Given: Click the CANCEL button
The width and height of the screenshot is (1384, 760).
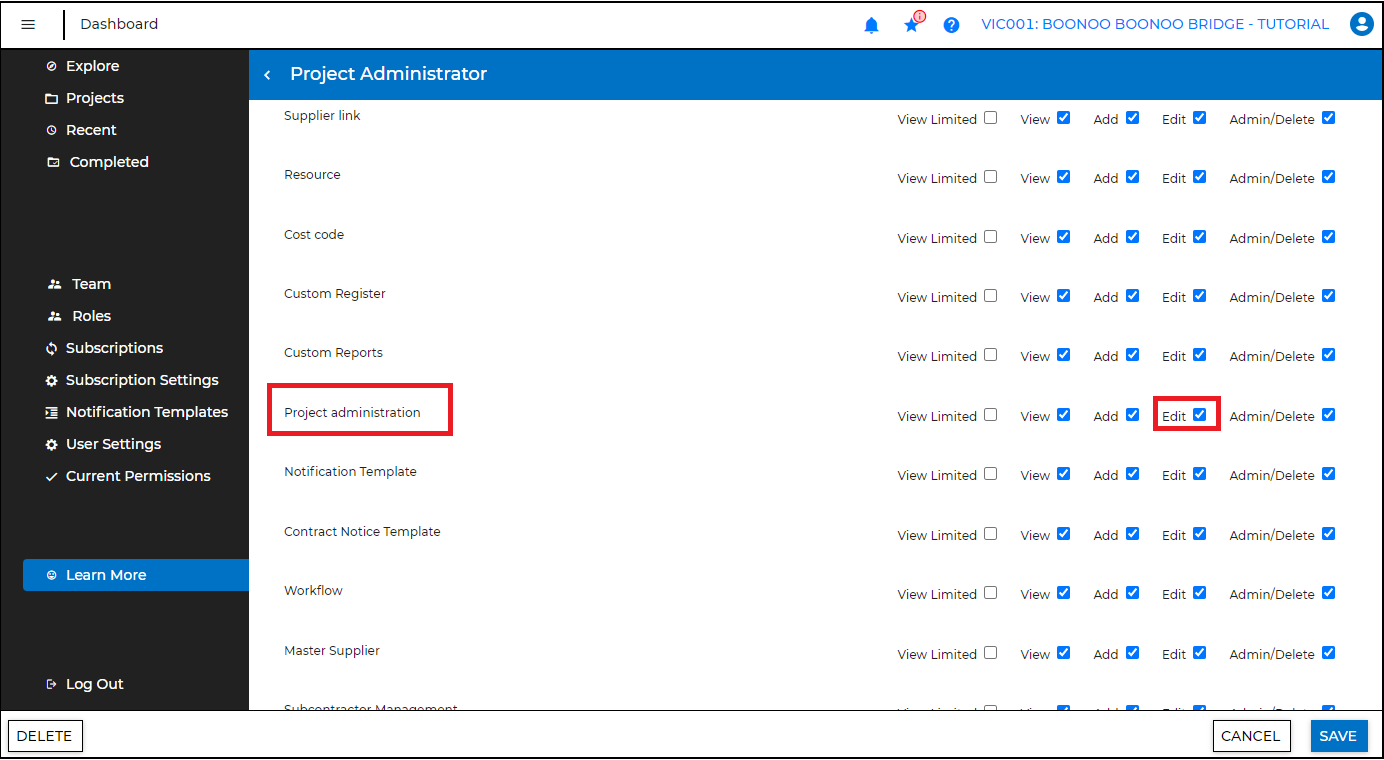Looking at the screenshot, I should tap(1250, 736).
